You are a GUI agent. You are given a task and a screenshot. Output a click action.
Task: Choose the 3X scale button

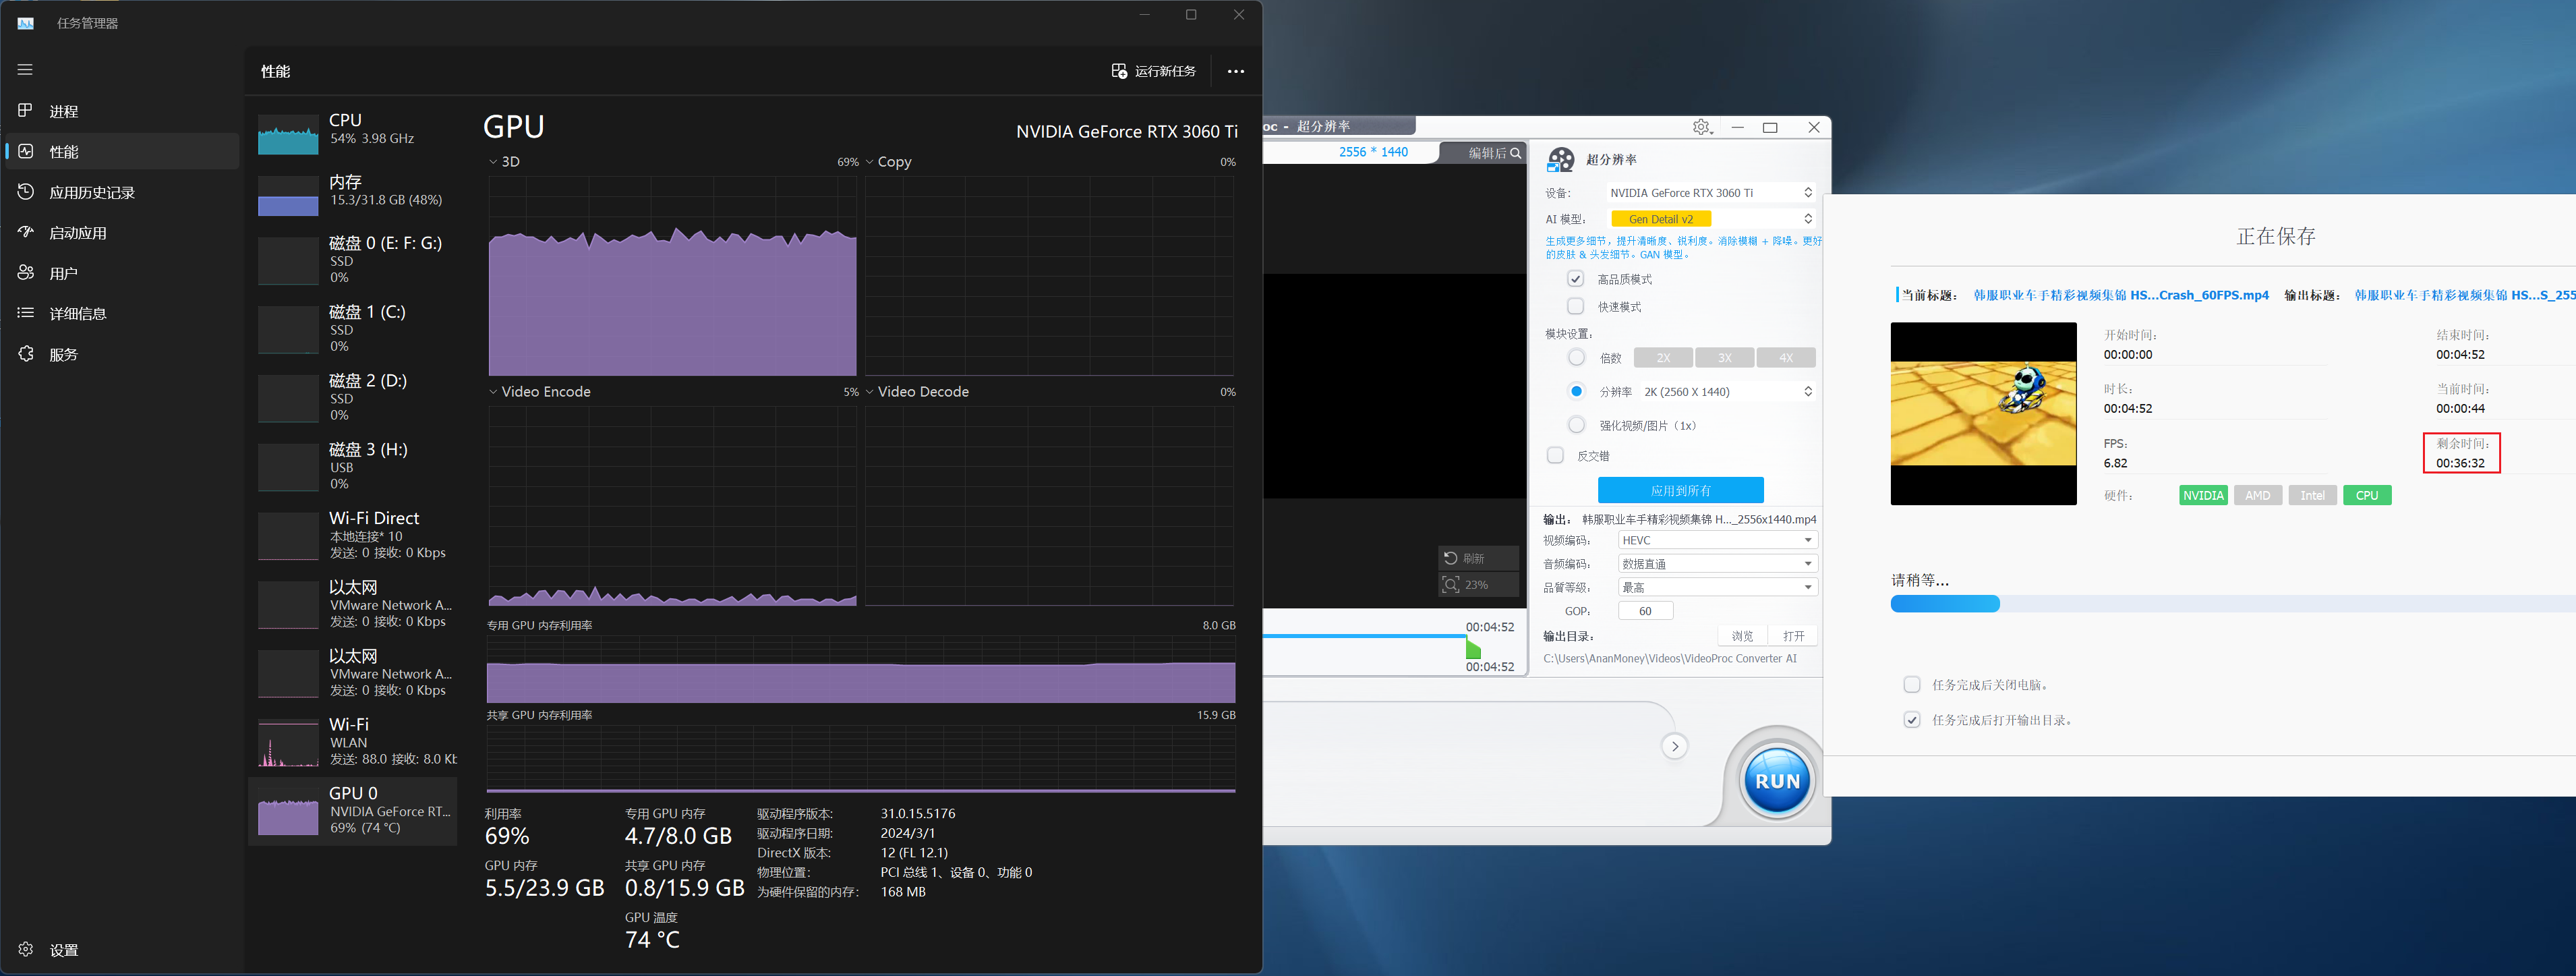[1725, 358]
